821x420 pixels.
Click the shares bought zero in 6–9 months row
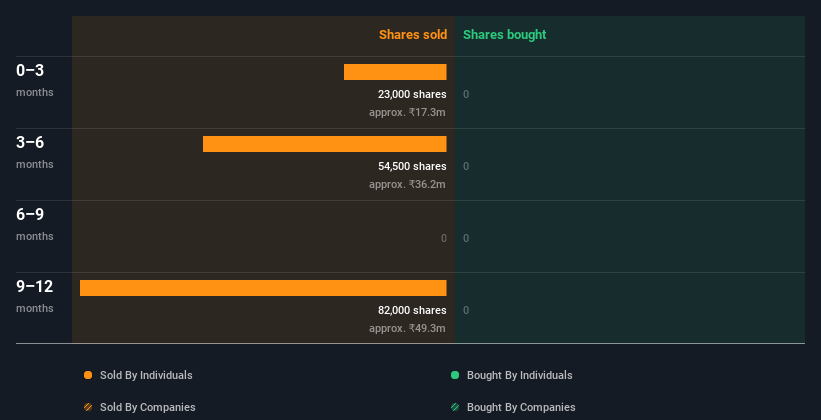pyautogui.click(x=466, y=238)
